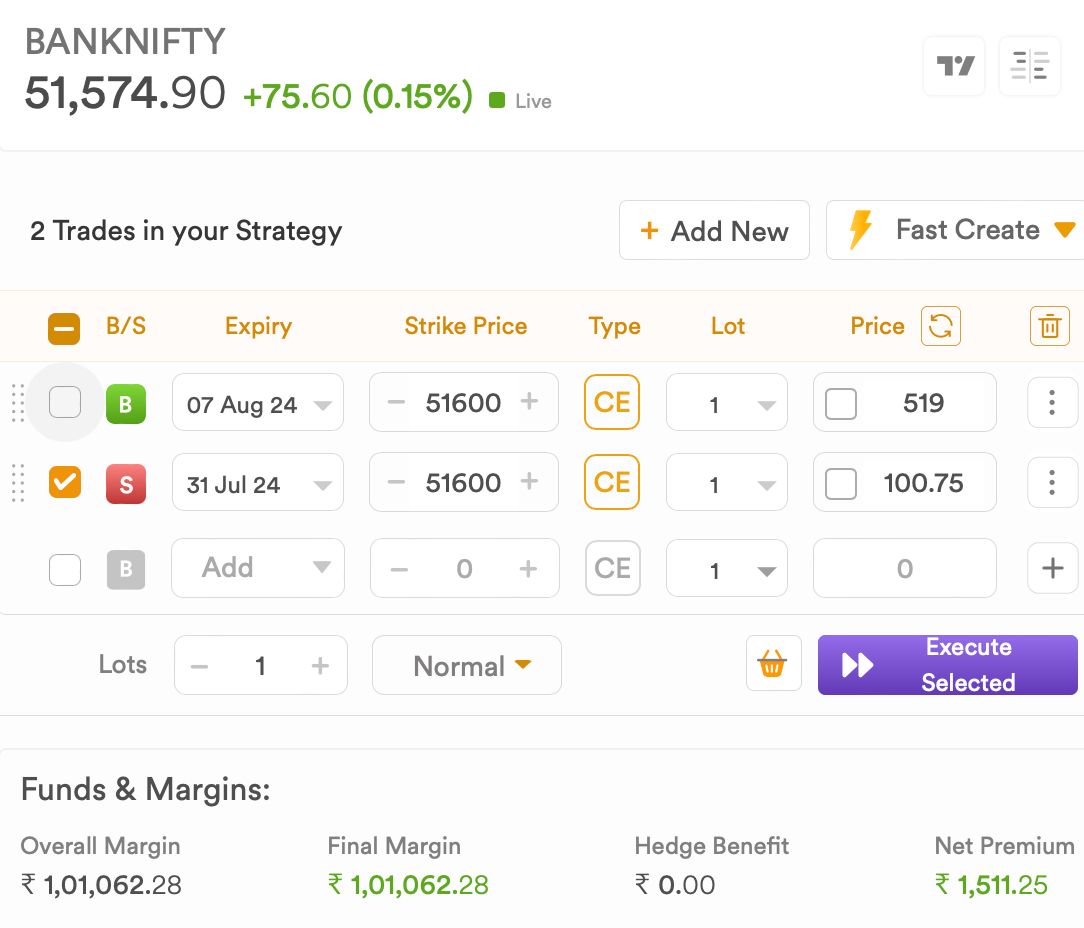
Task: Open the Add expiry dropdown
Action: tap(258, 568)
